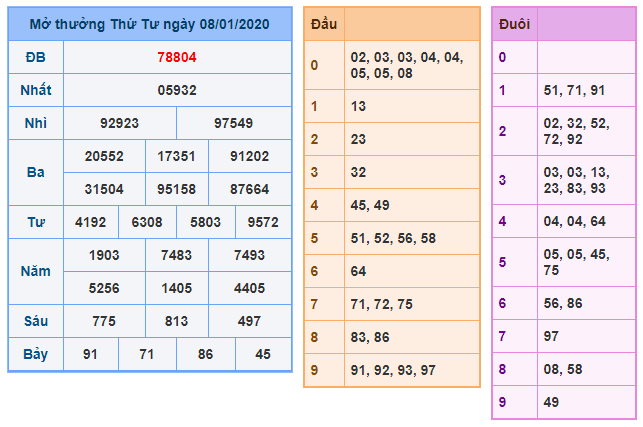Click Đuôi row 1 values 51, 71, 91
The height and width of the screenshot is (427, 643).
(x=573, y=90)
